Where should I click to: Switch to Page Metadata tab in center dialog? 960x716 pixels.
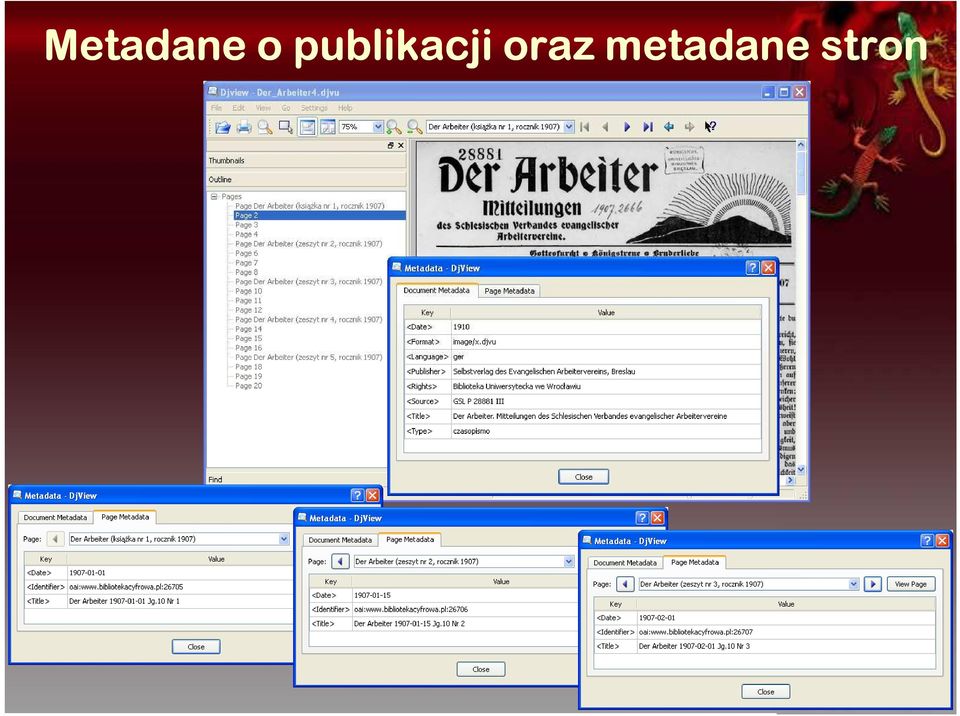coord(509,291)
